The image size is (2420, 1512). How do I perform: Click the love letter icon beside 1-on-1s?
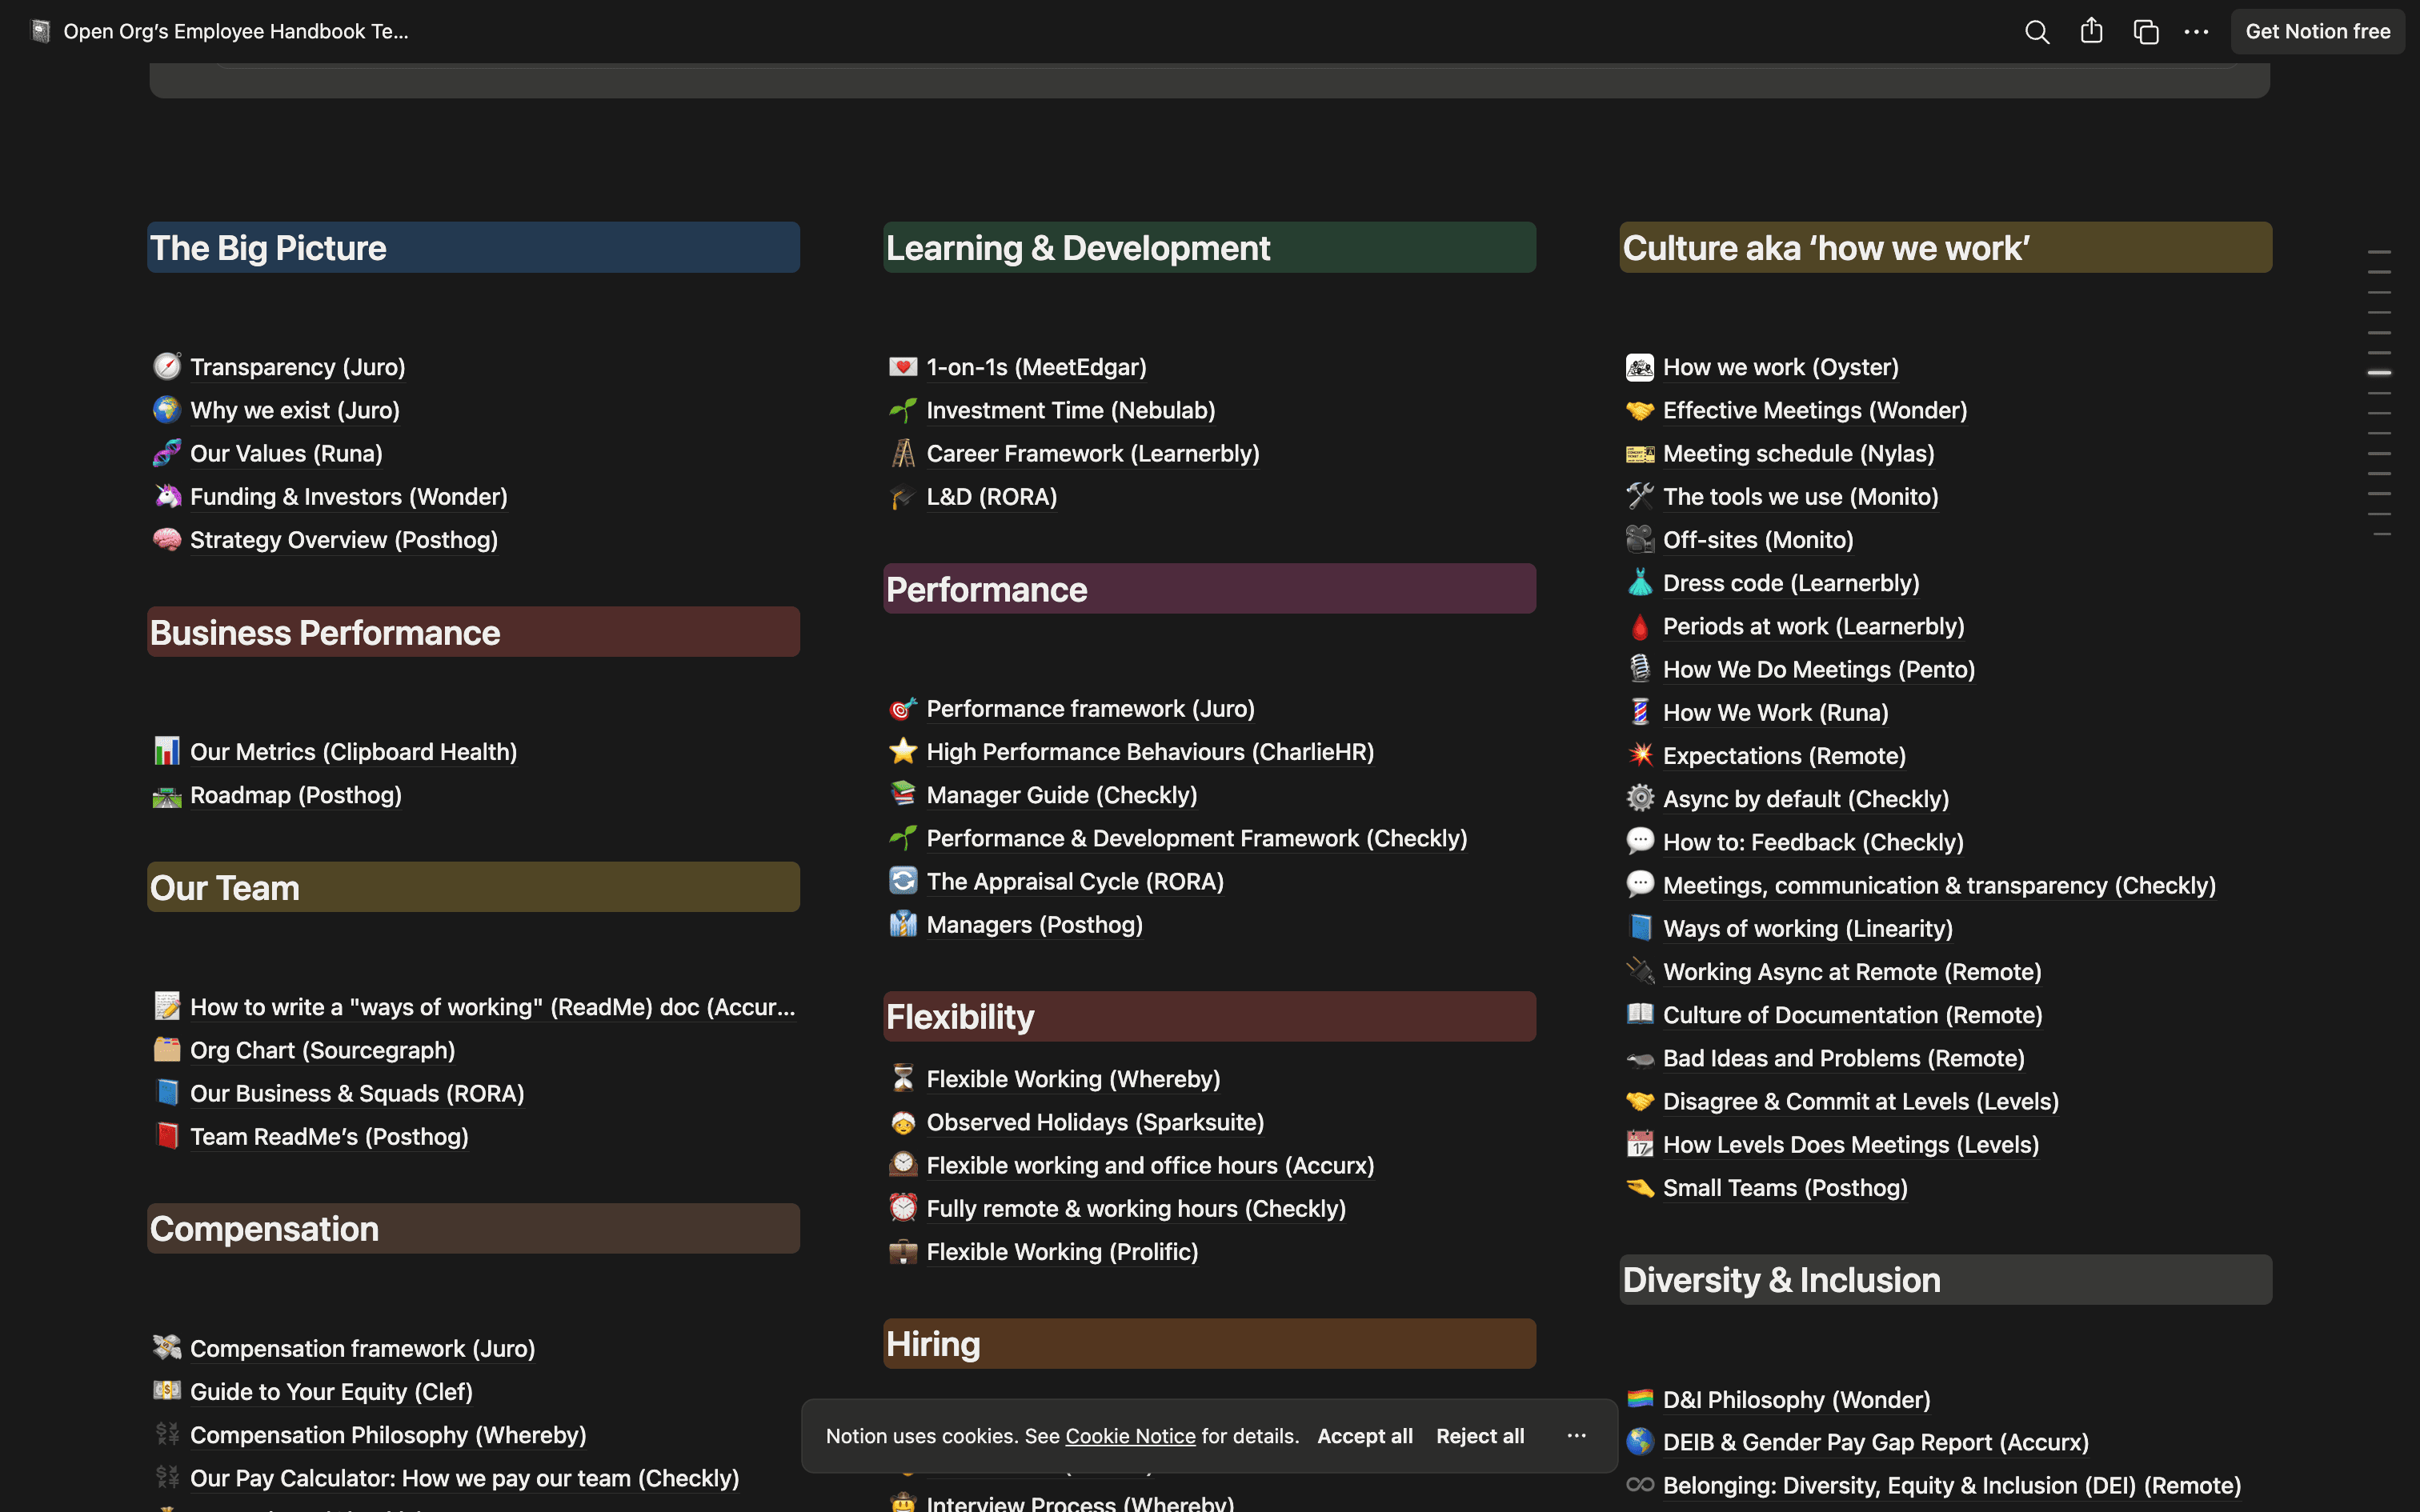(903, 366)
